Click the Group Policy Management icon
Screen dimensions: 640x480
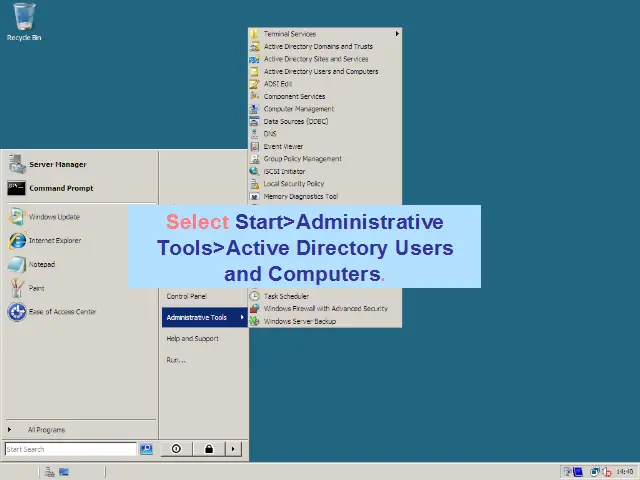(x=254, y=159)
